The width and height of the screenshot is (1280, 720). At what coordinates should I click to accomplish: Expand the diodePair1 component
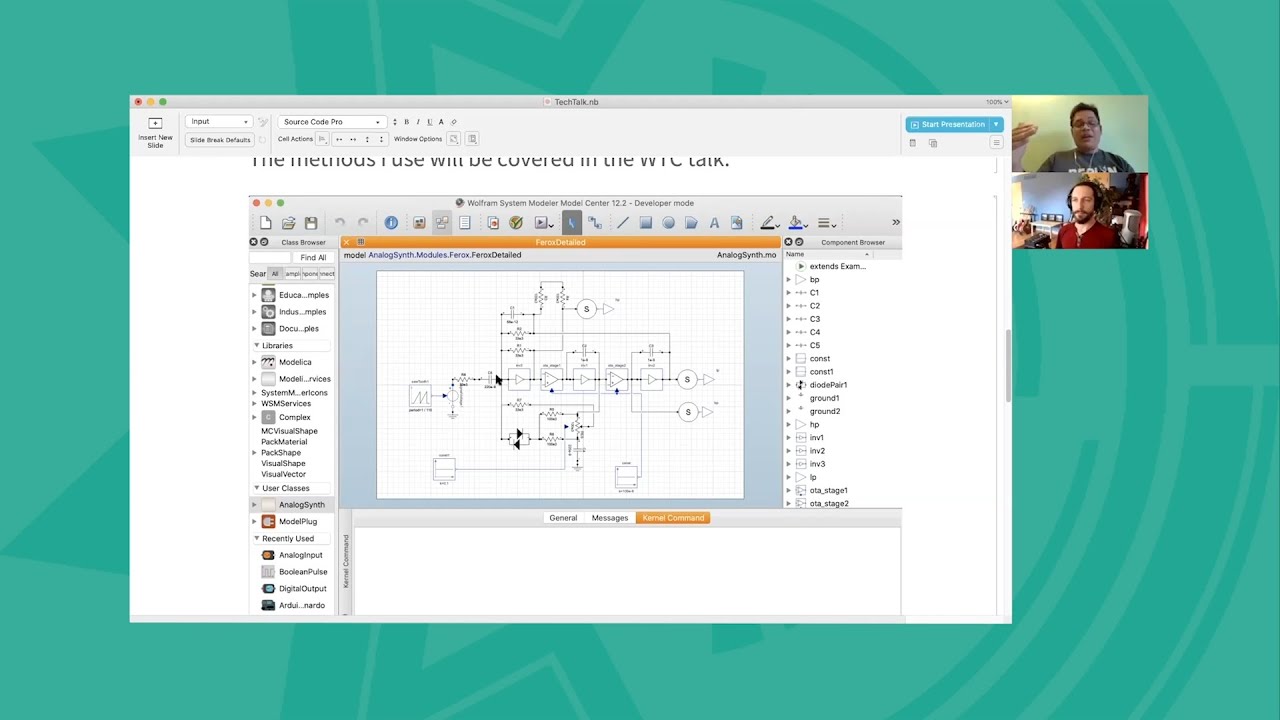coord(789,385)
